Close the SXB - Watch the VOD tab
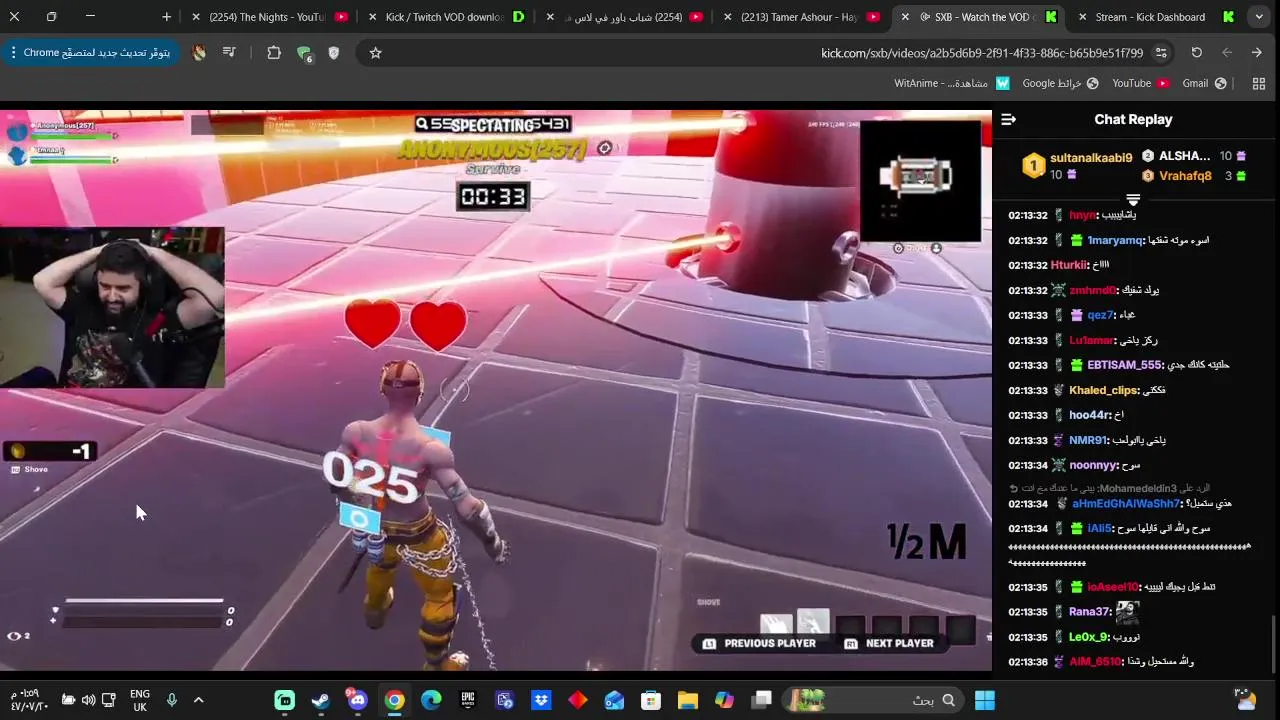Viewport: 1280px width, 720px height. 906,17
